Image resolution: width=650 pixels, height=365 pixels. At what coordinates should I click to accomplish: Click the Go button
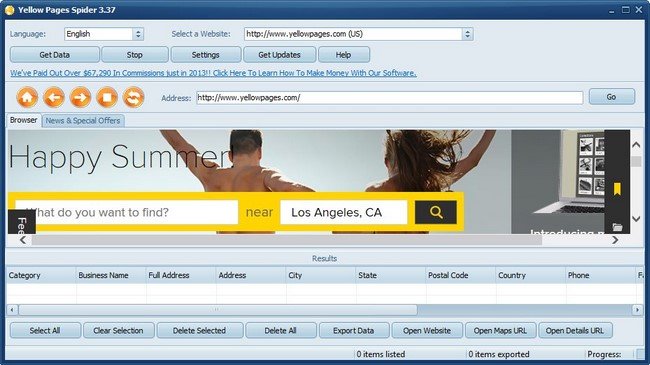tap(611, 97)
